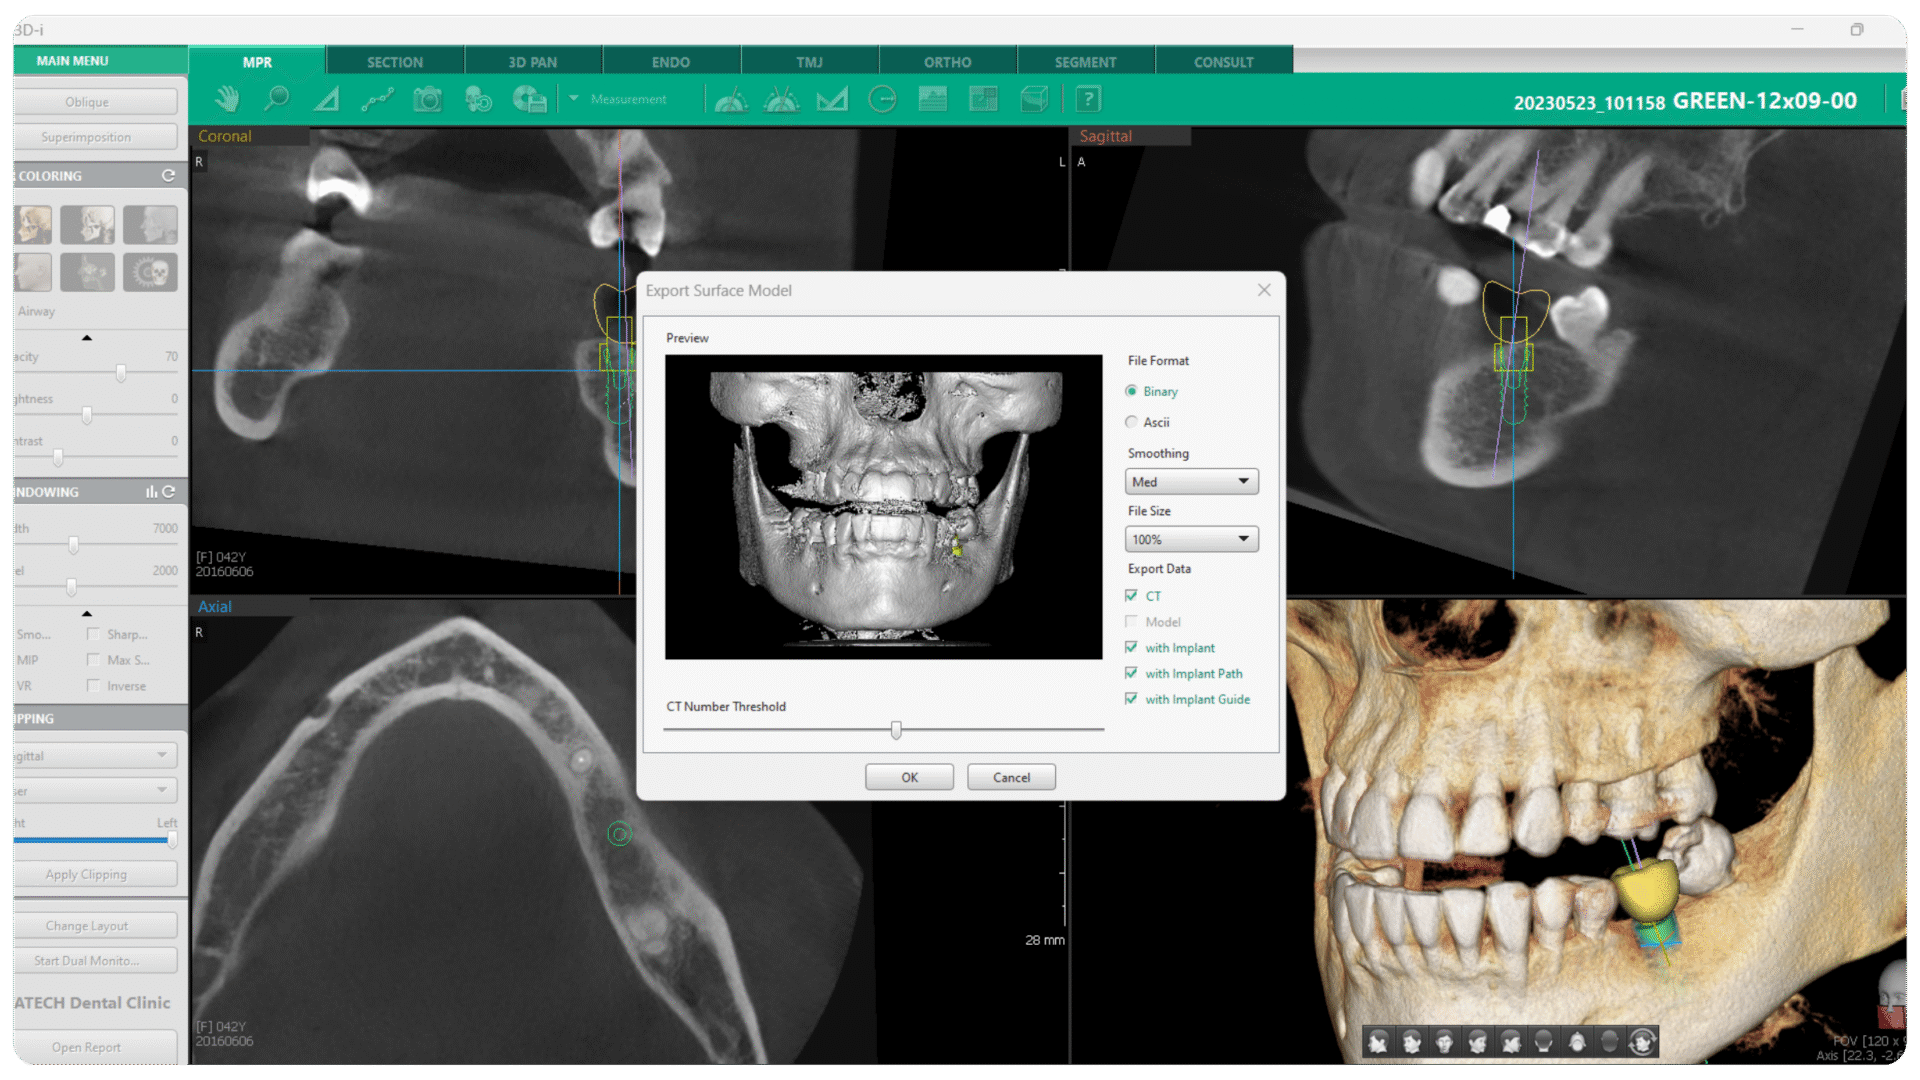Switch to the TMJ tab
The image size is (1920, 1080).
[810, 62]
